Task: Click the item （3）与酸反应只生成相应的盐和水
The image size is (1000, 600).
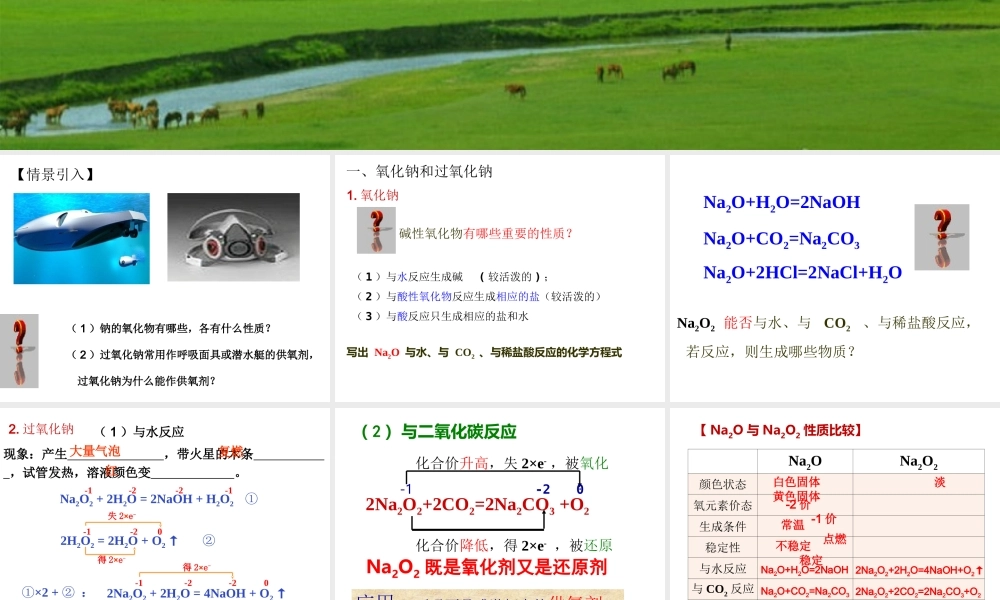Action: [441, 316]
